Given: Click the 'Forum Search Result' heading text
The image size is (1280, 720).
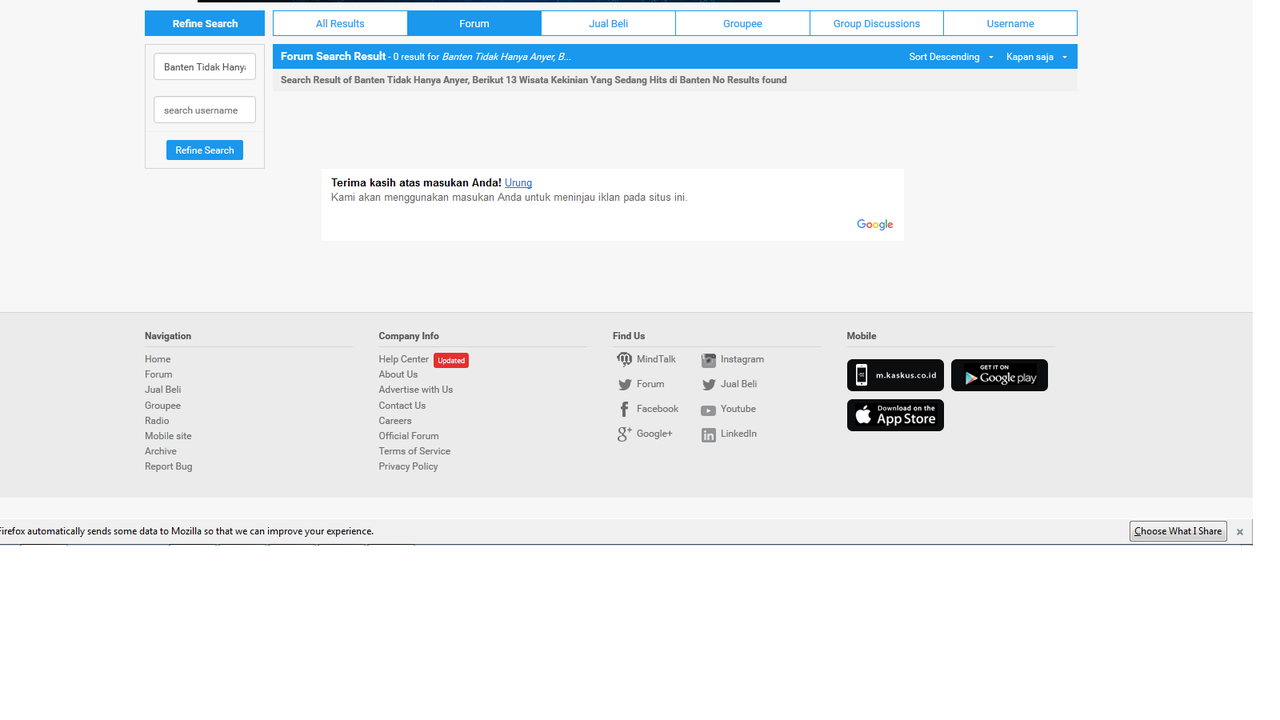Looking at the screenshot, I should click(333, 57).
